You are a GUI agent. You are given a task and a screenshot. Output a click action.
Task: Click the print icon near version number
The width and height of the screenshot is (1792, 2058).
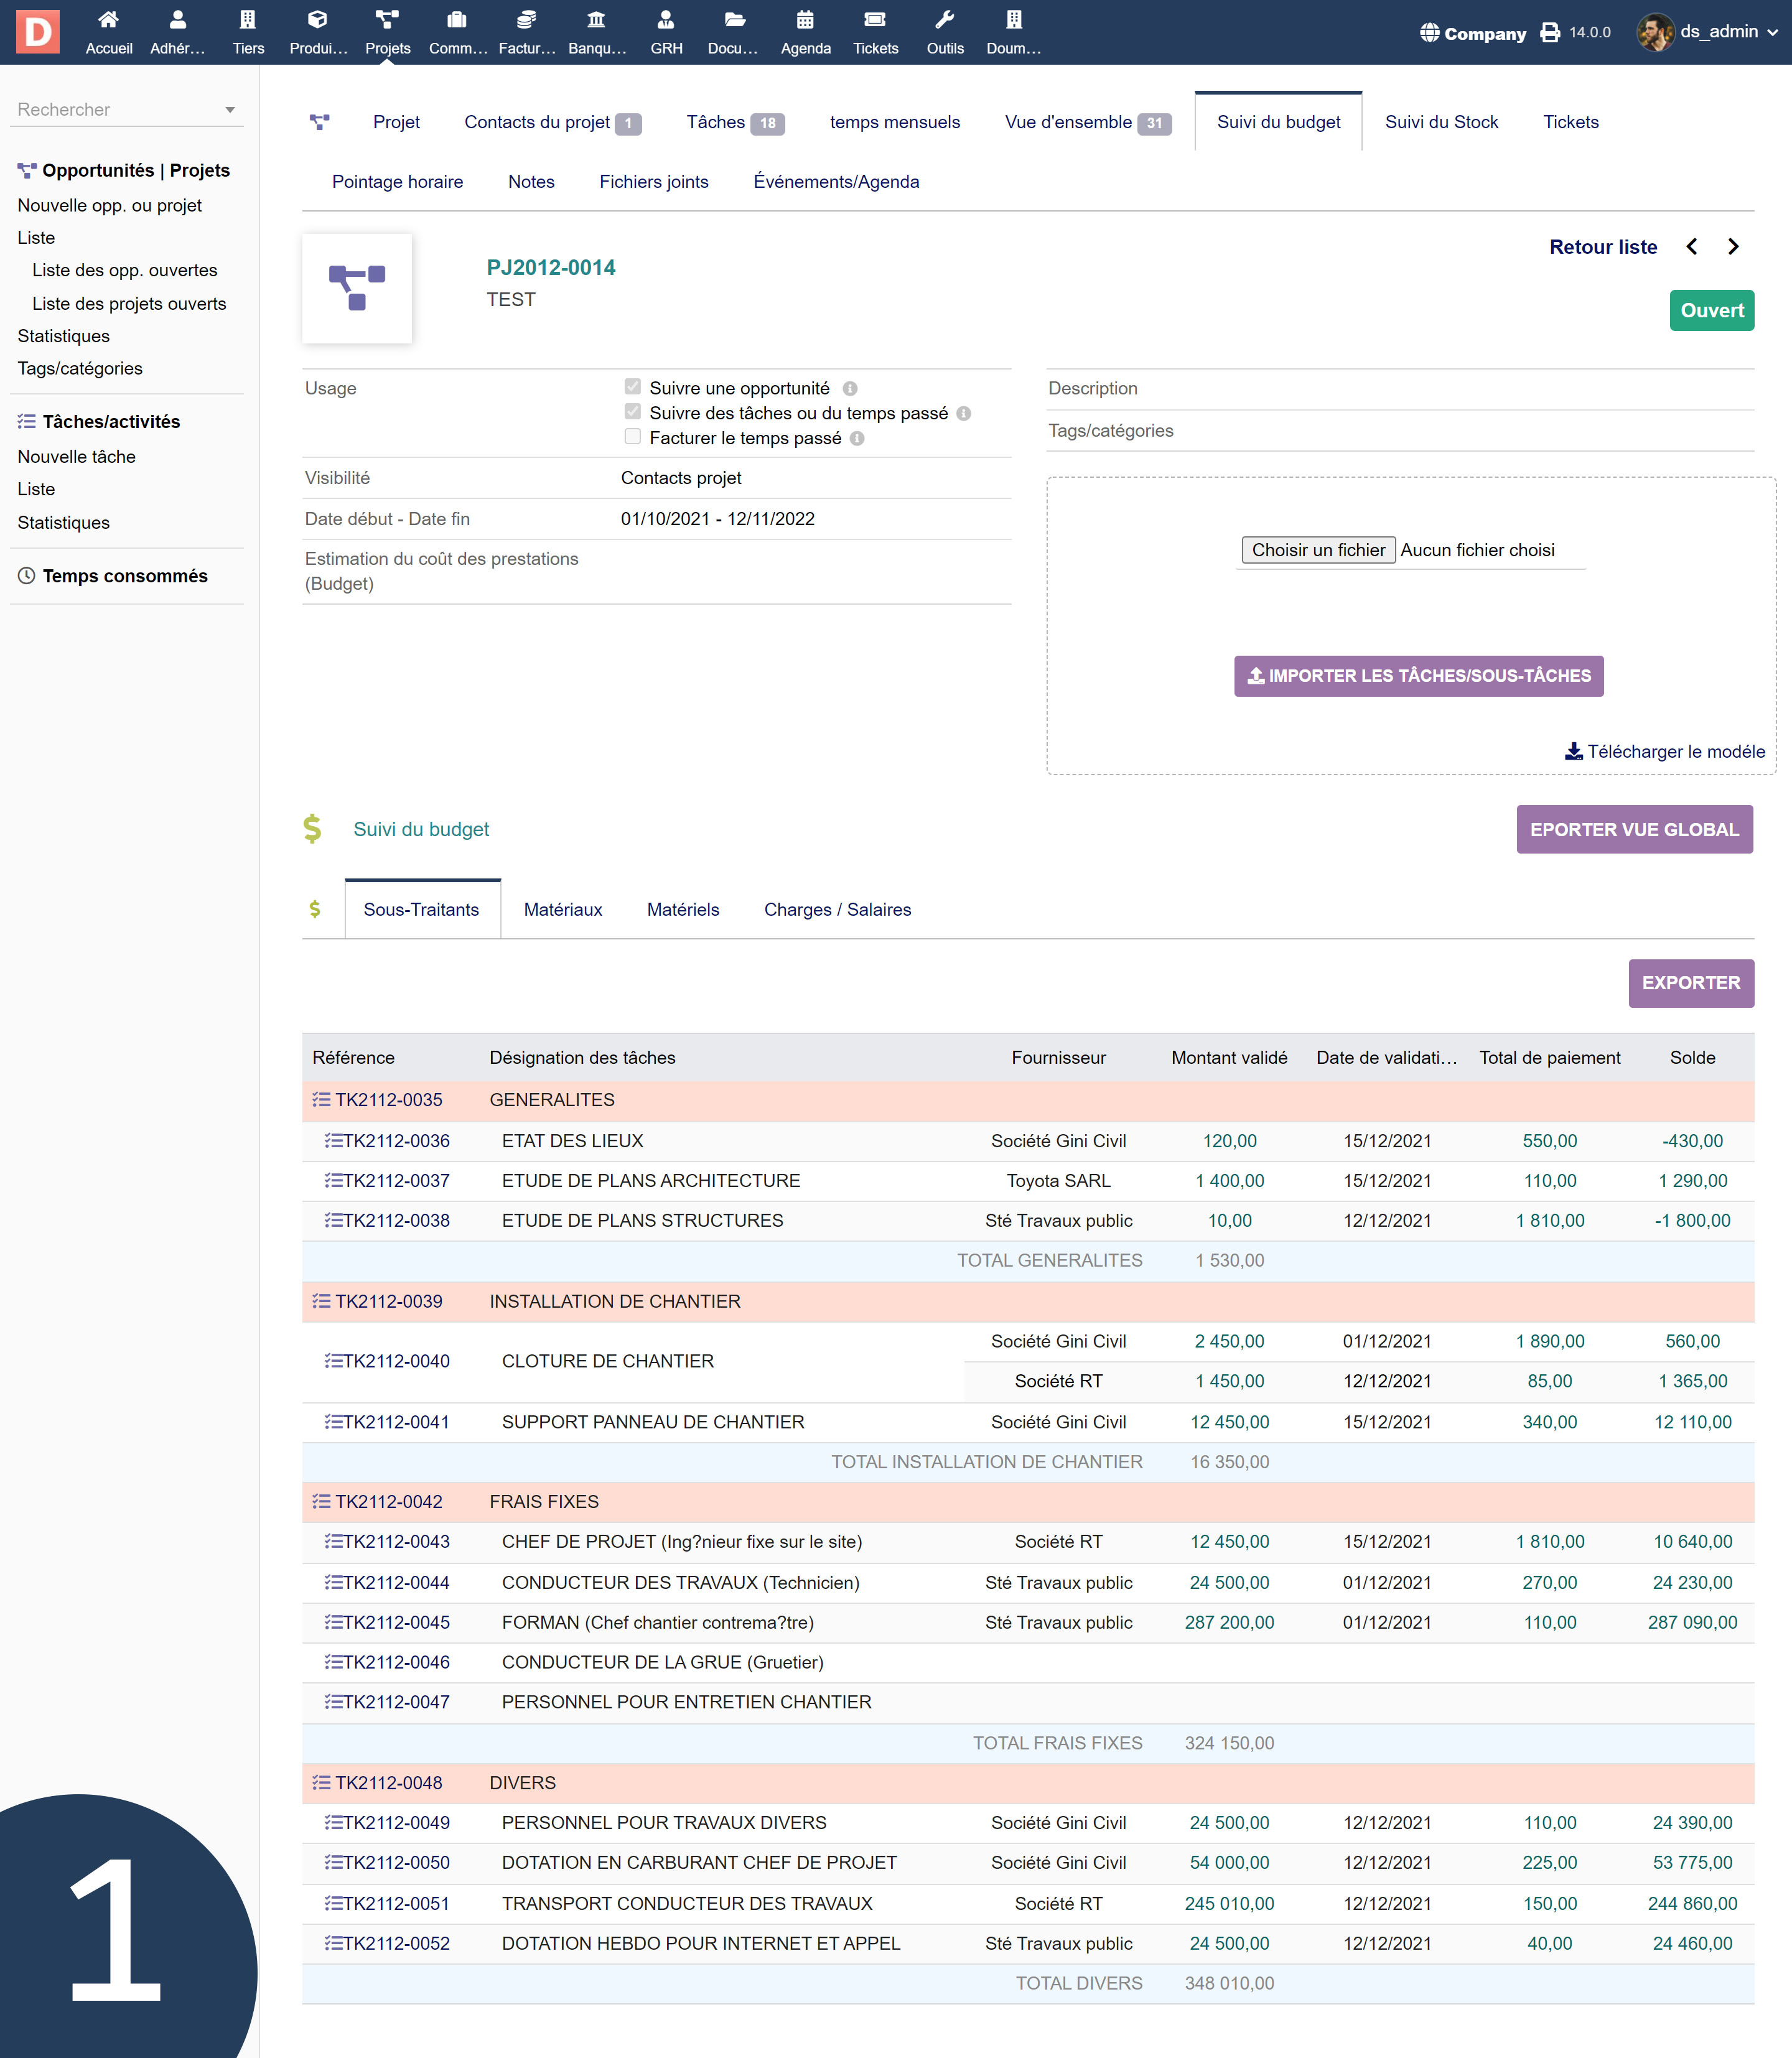pyautogui.click(x=1550, y=33)
